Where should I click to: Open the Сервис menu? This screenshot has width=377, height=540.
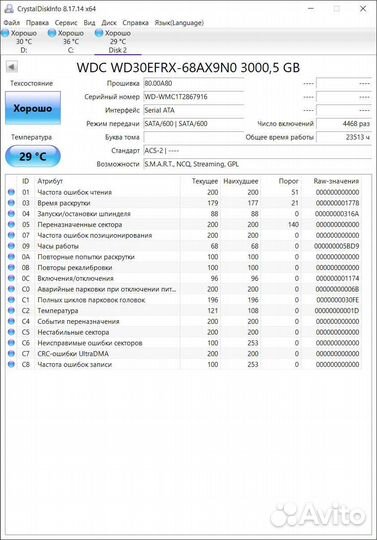click(66, 23)
